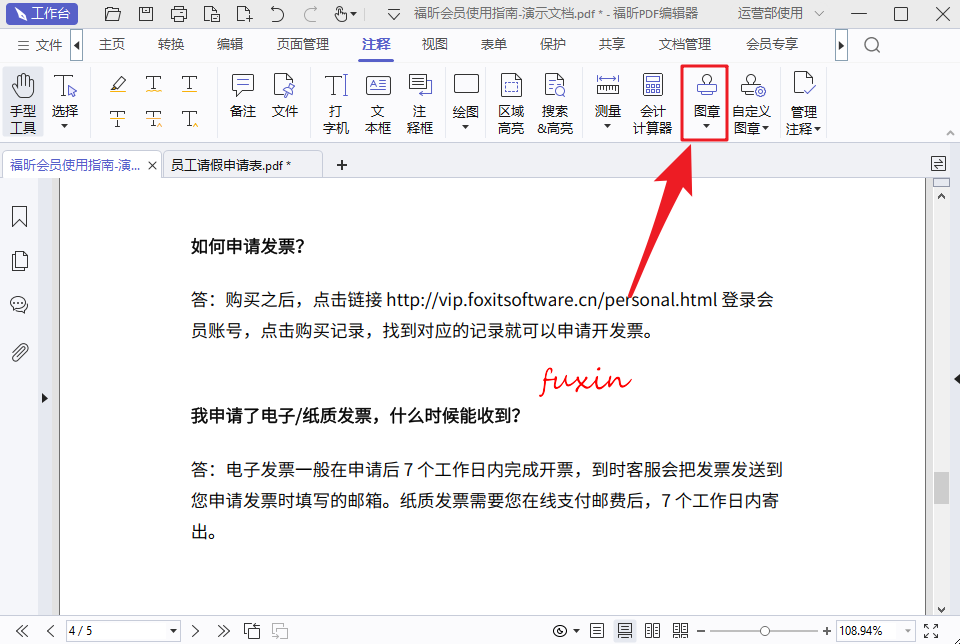Open the 会计计算器 calculator tool
Viewport: 960px width, 644px height.
[652, 103]
